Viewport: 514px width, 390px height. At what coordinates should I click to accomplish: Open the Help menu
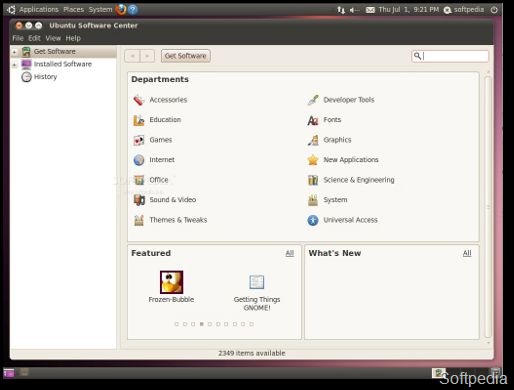(73, 38)
